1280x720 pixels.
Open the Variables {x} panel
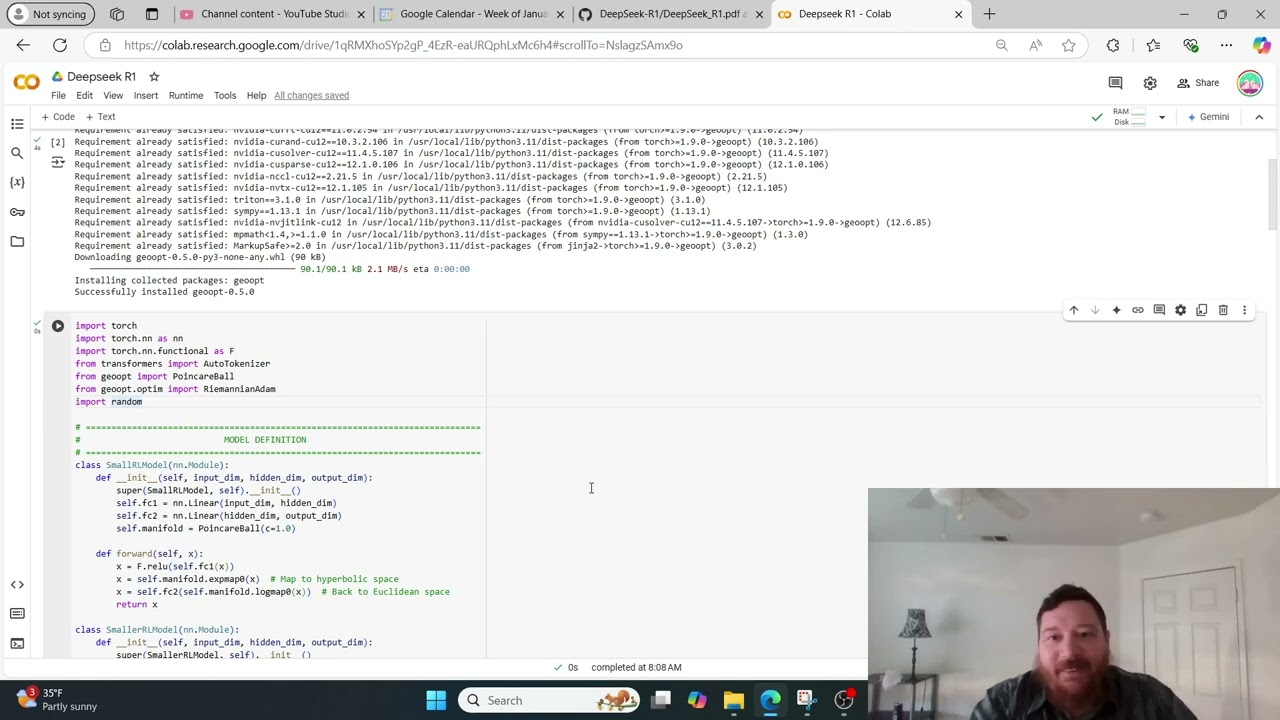coord(17,182)
